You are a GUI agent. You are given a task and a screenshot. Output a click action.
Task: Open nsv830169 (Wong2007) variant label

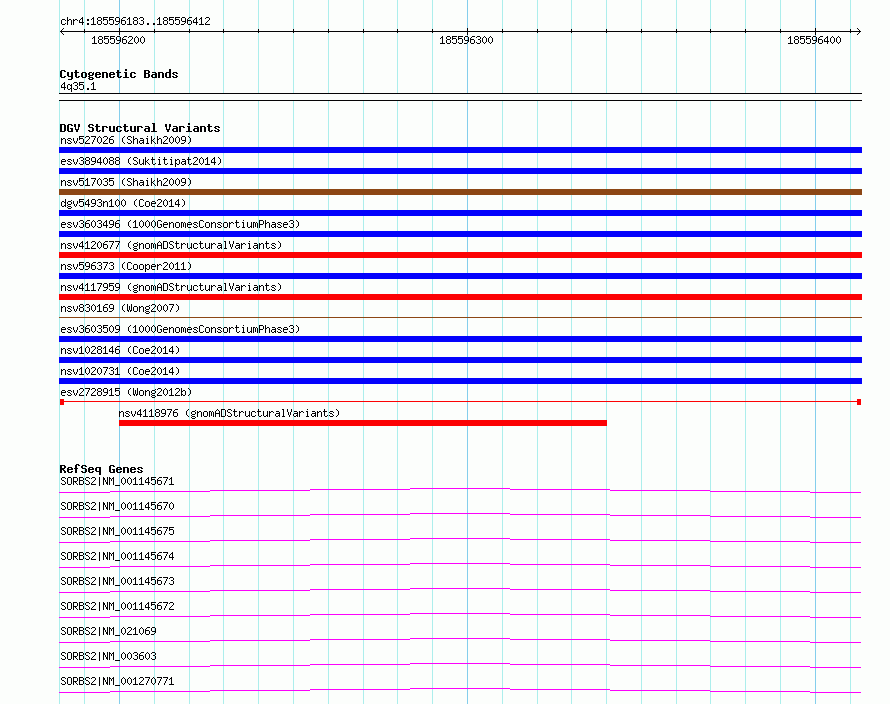tap(120, 308)
